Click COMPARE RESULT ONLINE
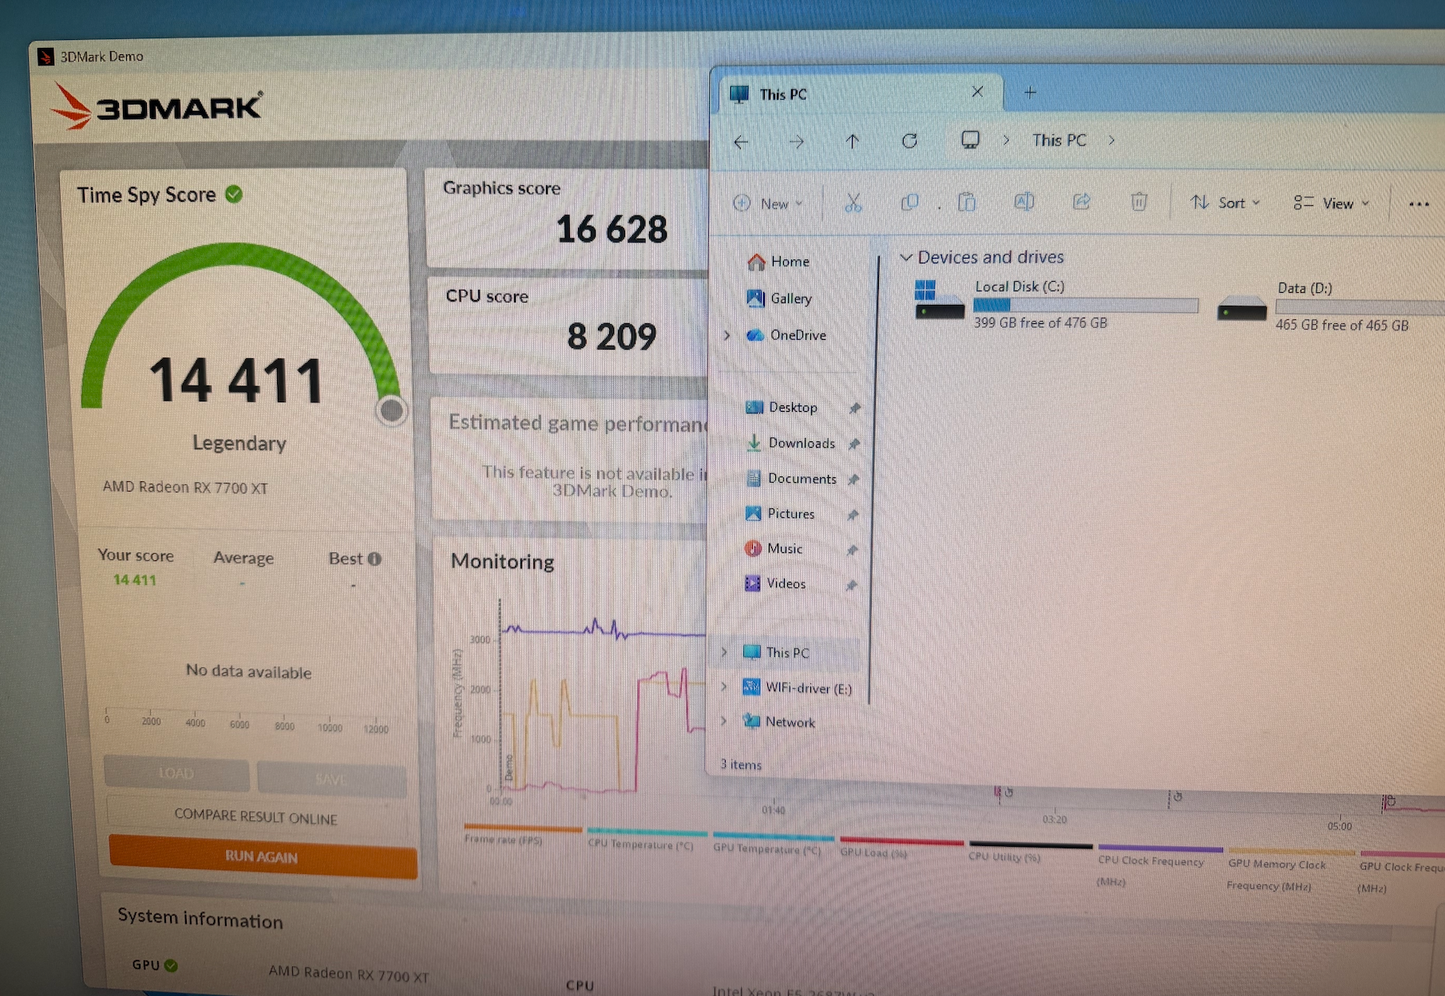 (256, 816)
